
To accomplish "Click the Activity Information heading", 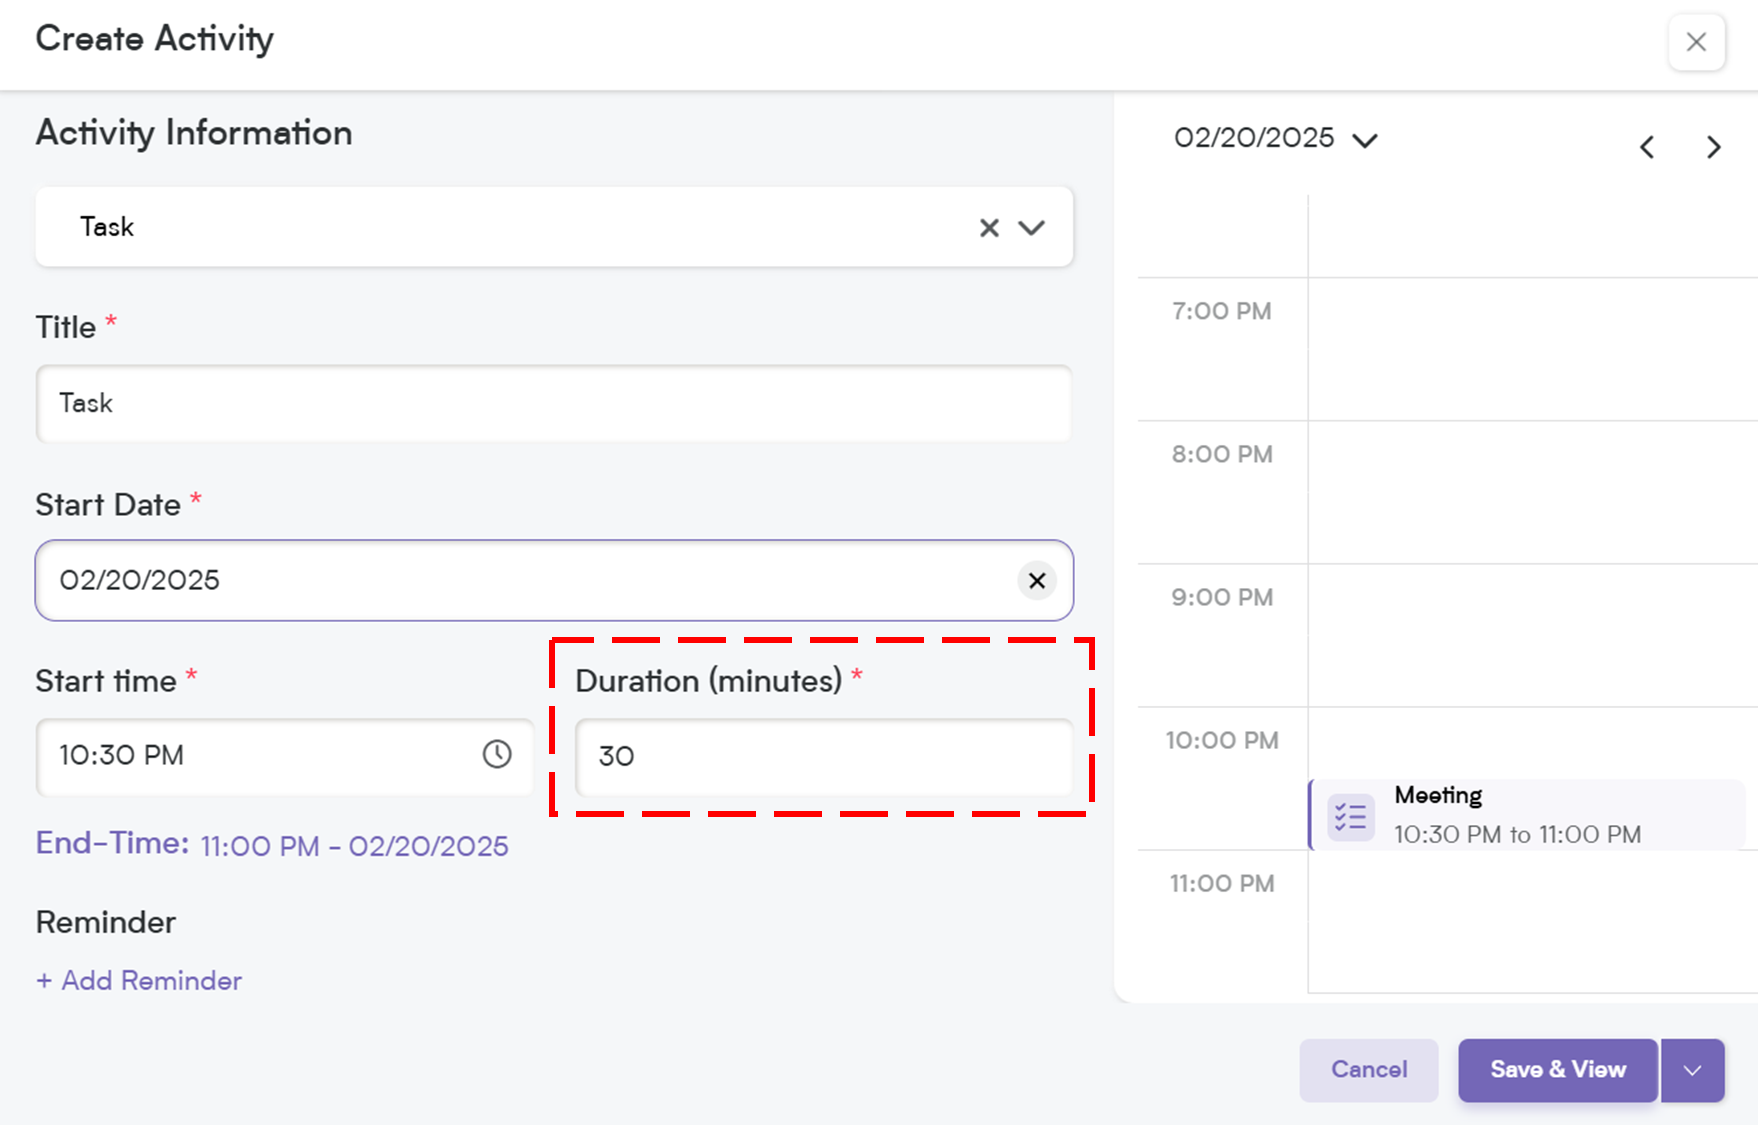I will point(194,133).
